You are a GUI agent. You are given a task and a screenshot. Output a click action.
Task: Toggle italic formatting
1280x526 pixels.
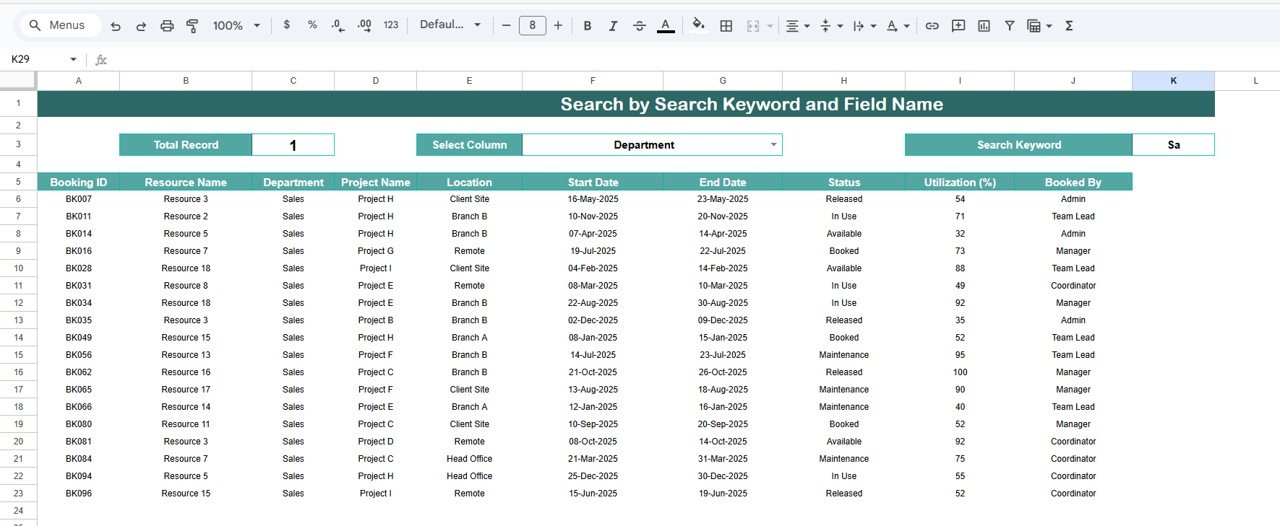pos(613,25)
